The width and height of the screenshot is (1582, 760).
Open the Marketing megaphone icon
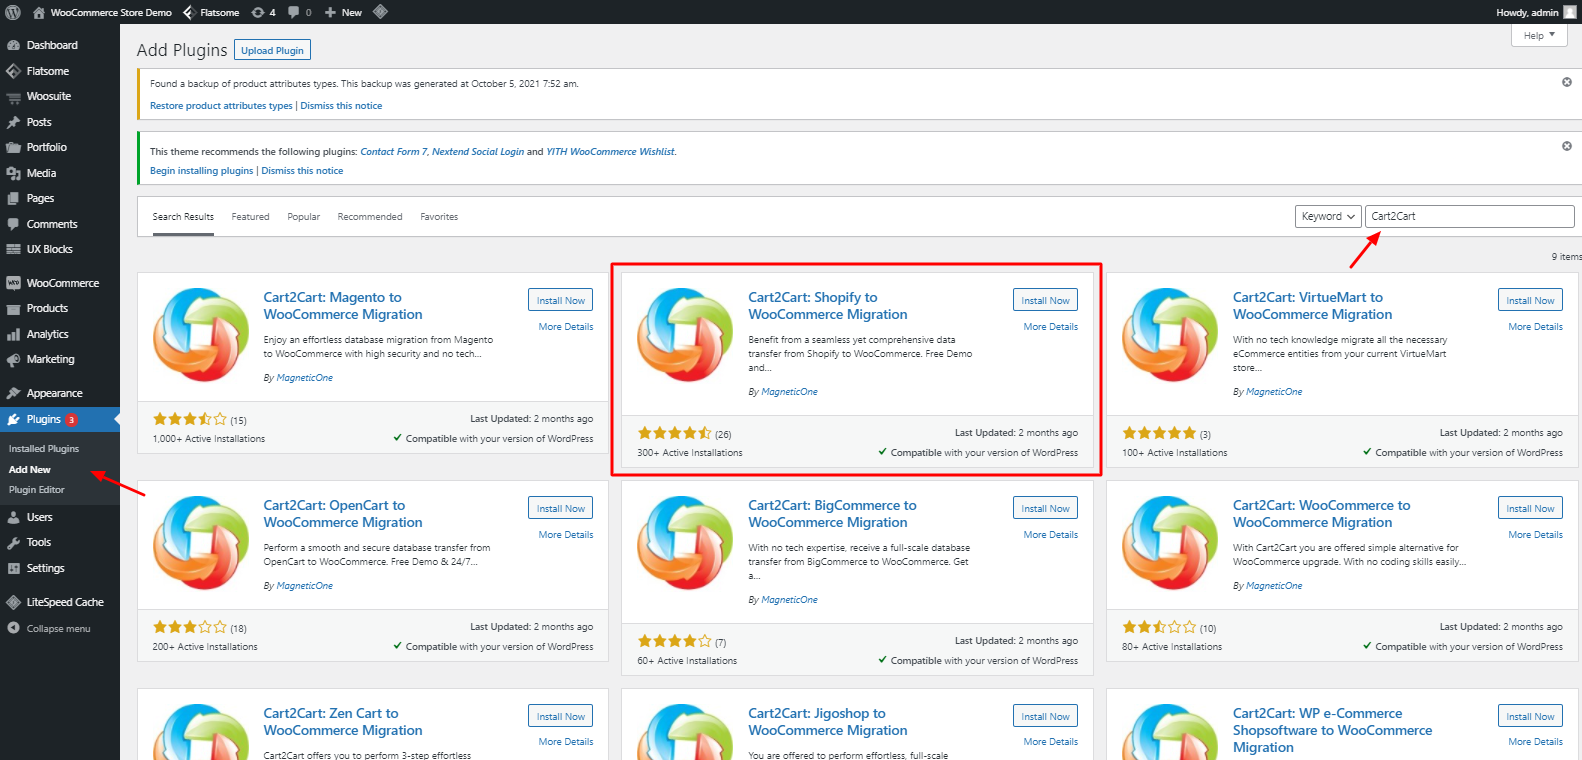(14, 359)
